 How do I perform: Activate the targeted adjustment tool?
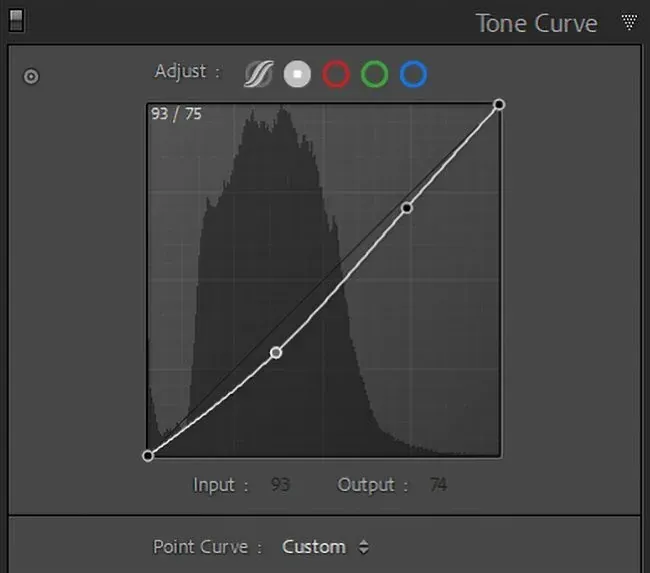click(31, 76)
